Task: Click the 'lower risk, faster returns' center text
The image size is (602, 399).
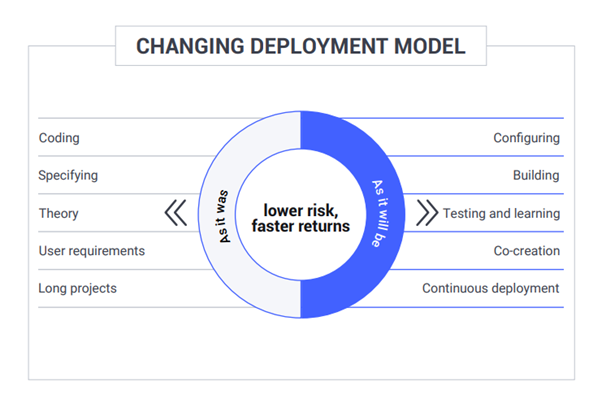Action: [x=301, y=218]
